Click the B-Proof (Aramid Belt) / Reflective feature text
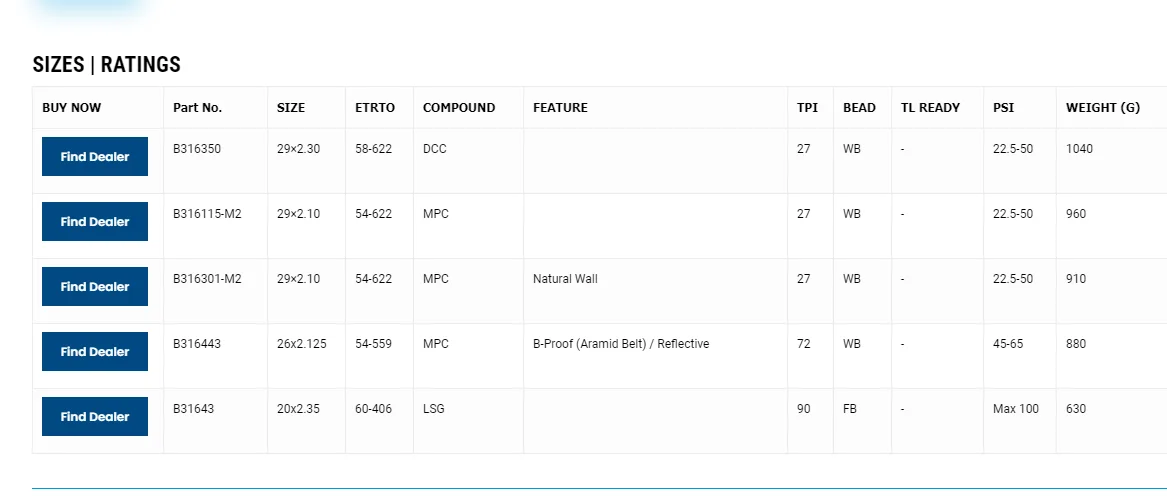The image size is (1167, 500). pos(621,344)
